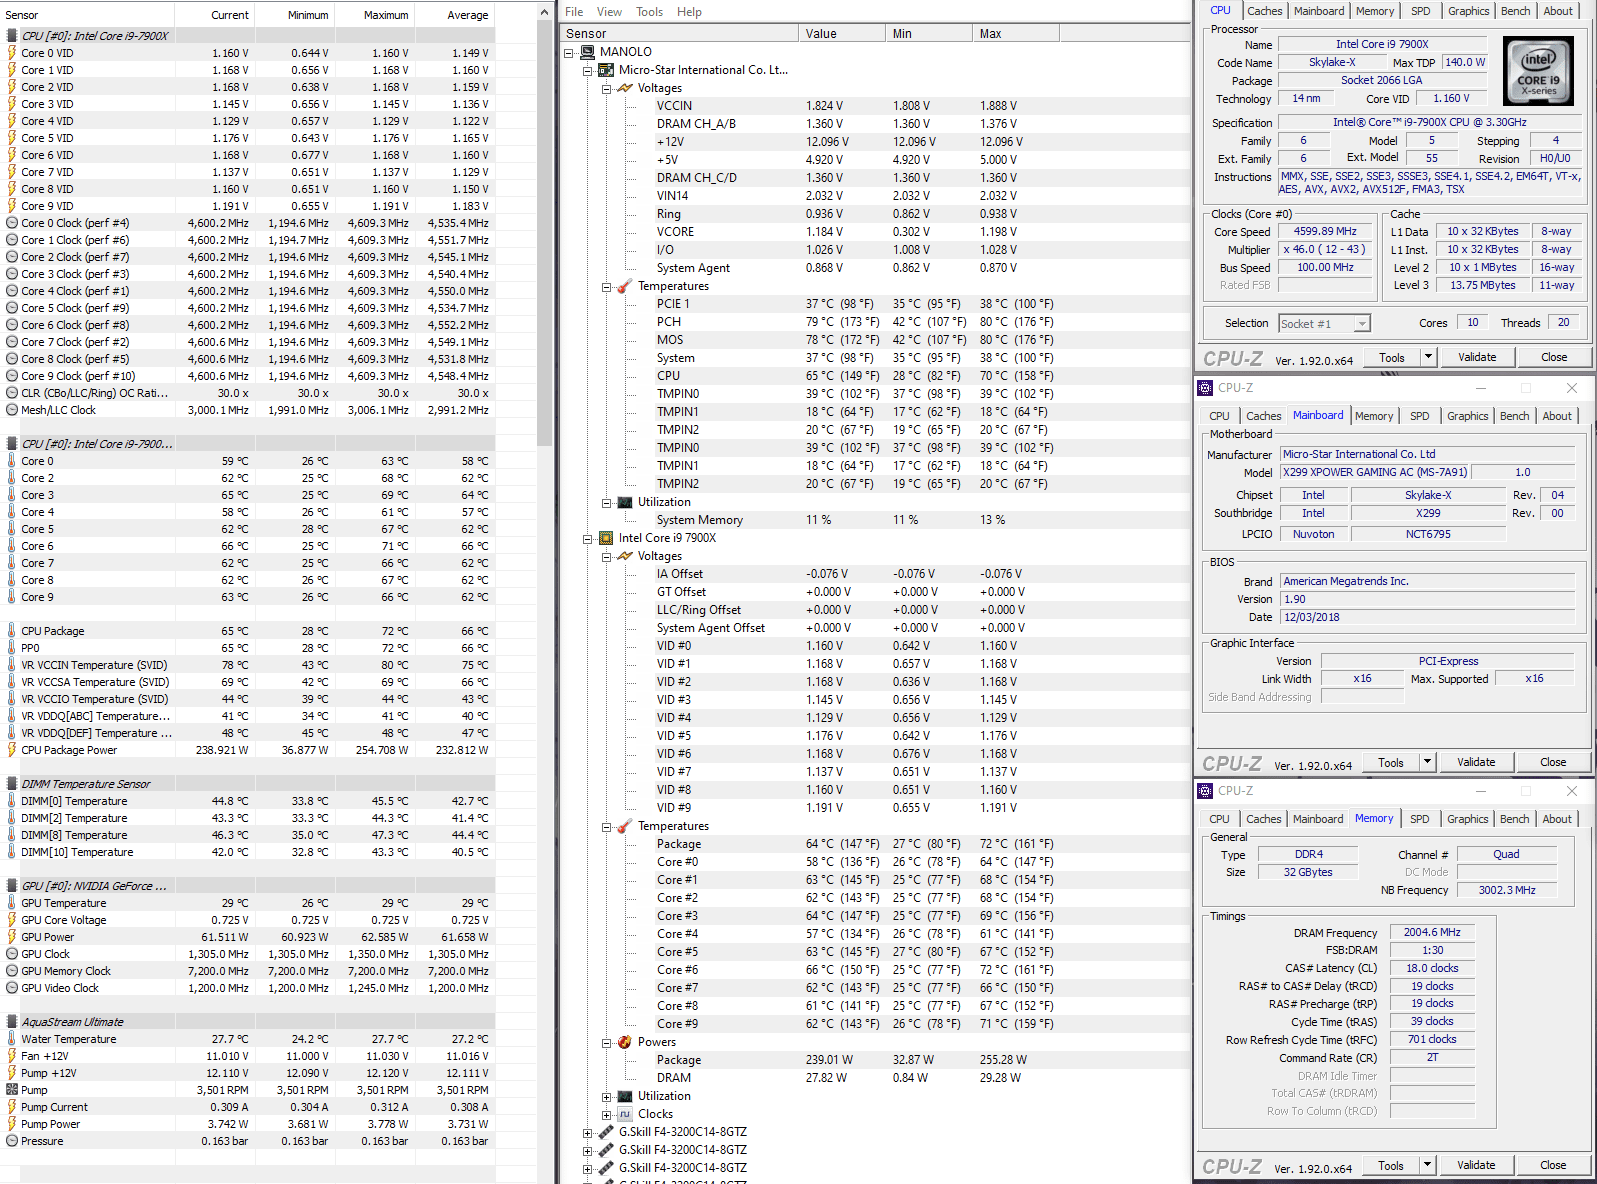This screenshot has width=1597, height=1184.
Task: Click the HWiNFO scrollbar up arrow
Action: point(545,12)
